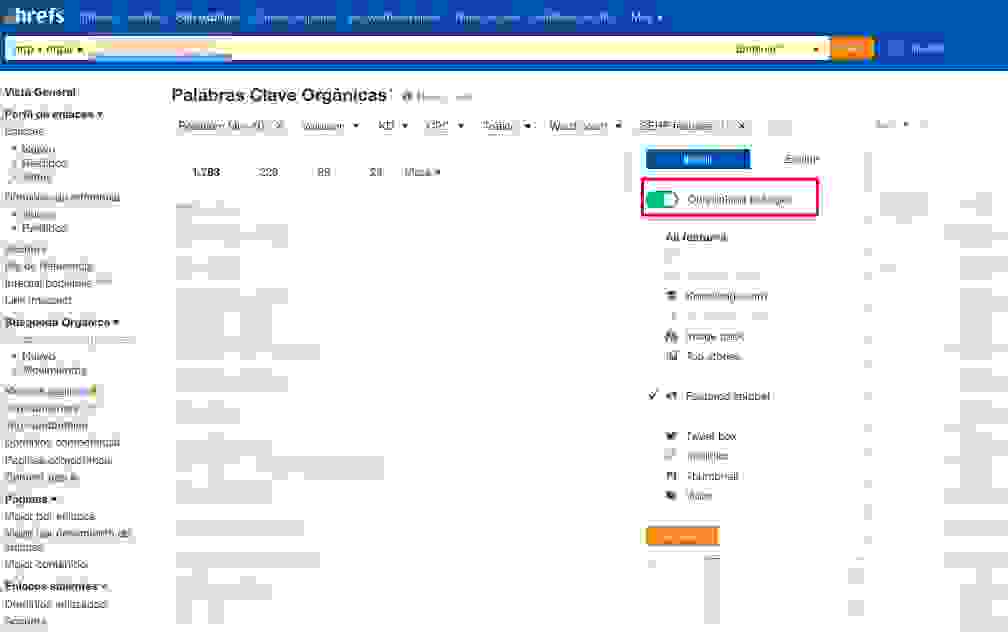Select Top stories SERP feature
Viewport: 1008px width, 632px height.
pyautogui.click(x=714, y=356)
